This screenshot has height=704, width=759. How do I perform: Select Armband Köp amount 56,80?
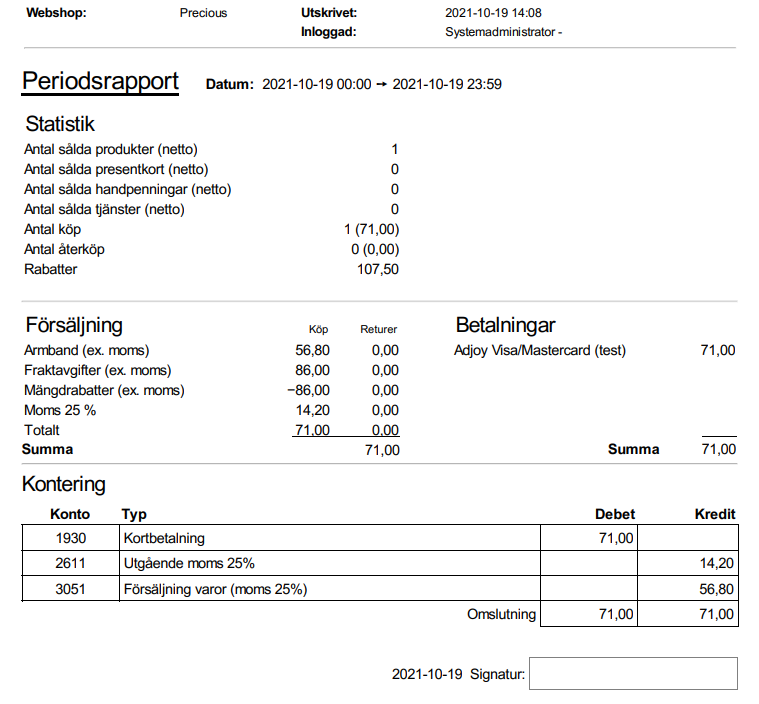pyautogui.click(x=313, y=351)
